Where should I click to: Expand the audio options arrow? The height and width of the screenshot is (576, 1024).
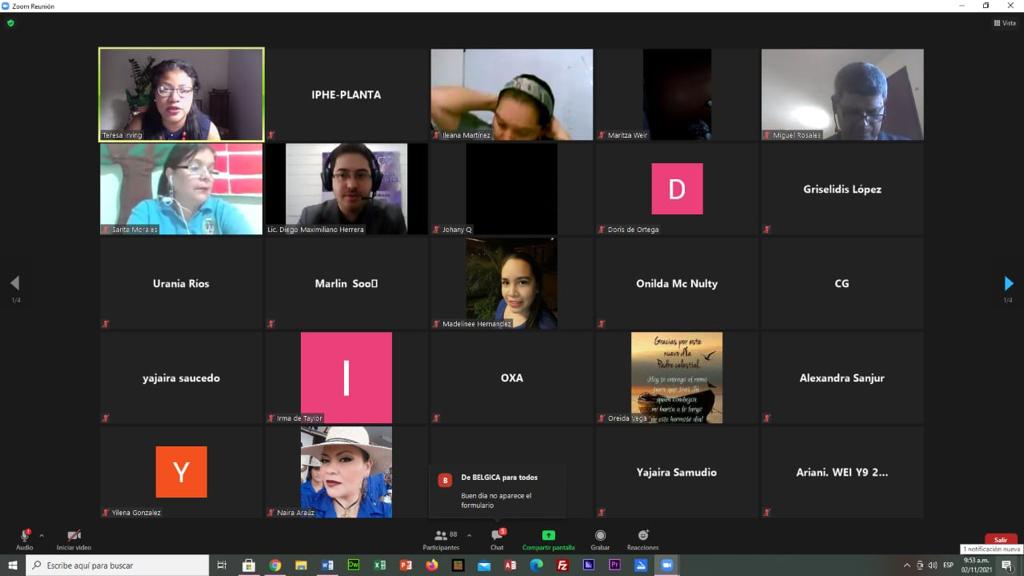(42, 536)
